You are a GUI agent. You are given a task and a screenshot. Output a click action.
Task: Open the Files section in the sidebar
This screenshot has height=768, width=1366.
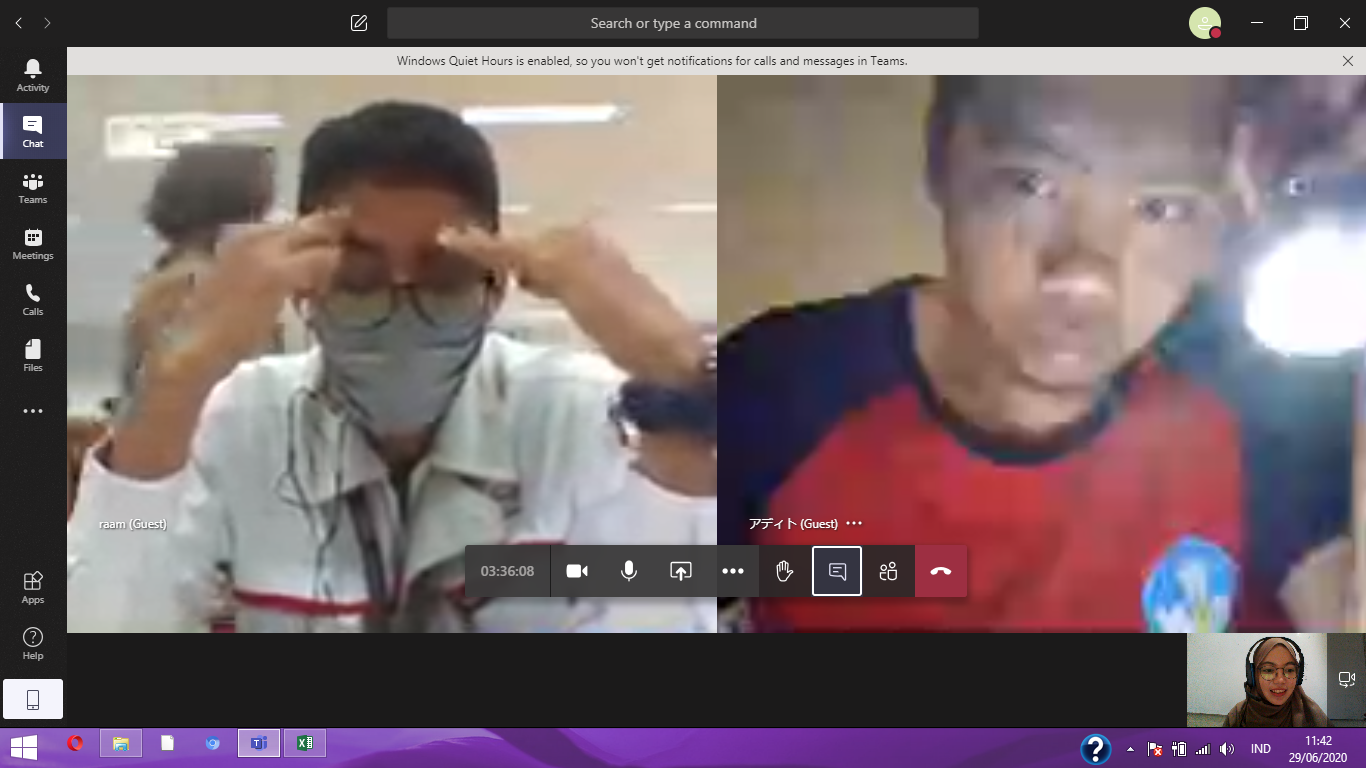[x=33, y=355]
